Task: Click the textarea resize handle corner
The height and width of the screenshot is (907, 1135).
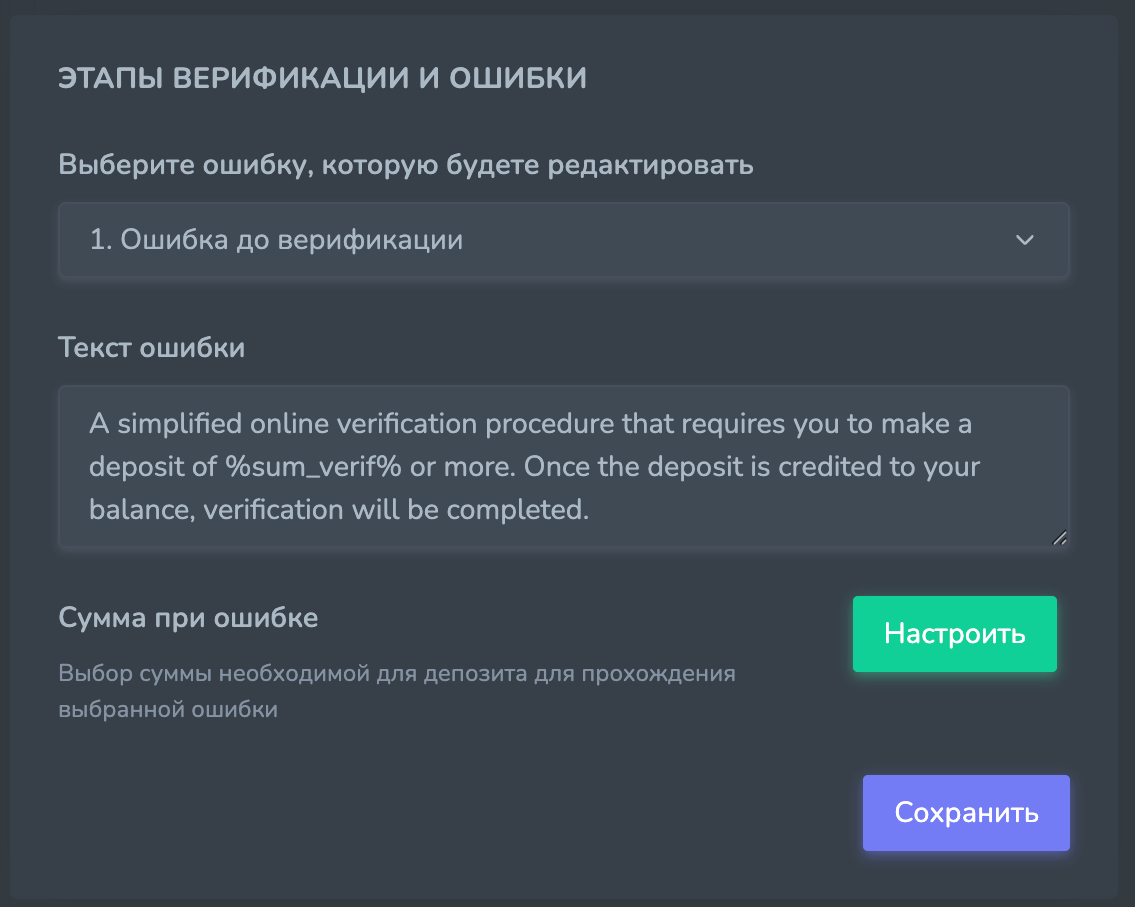Action: click(x=1060, y=538)
